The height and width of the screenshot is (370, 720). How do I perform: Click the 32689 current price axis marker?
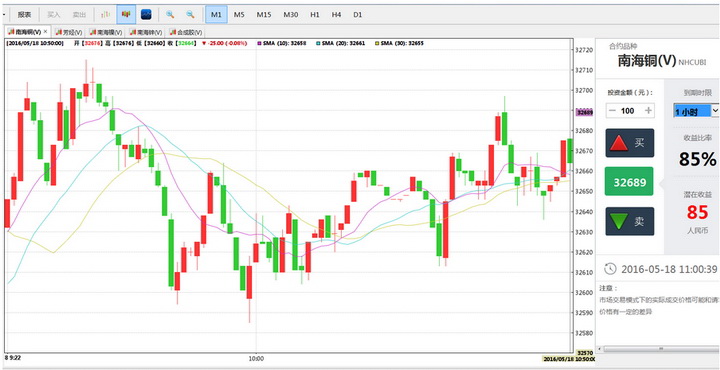585,112
